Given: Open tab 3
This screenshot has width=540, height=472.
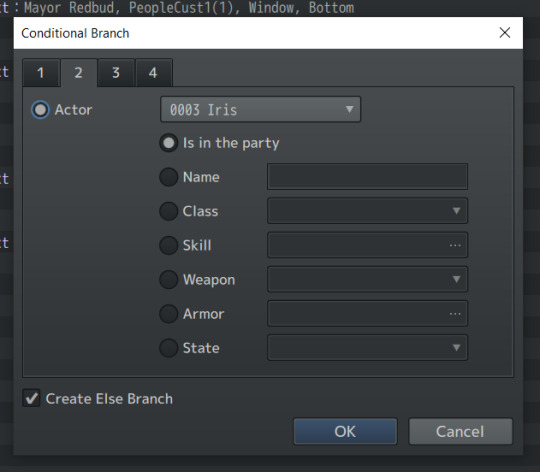Looking at the screenshot, I should point(116,73).
